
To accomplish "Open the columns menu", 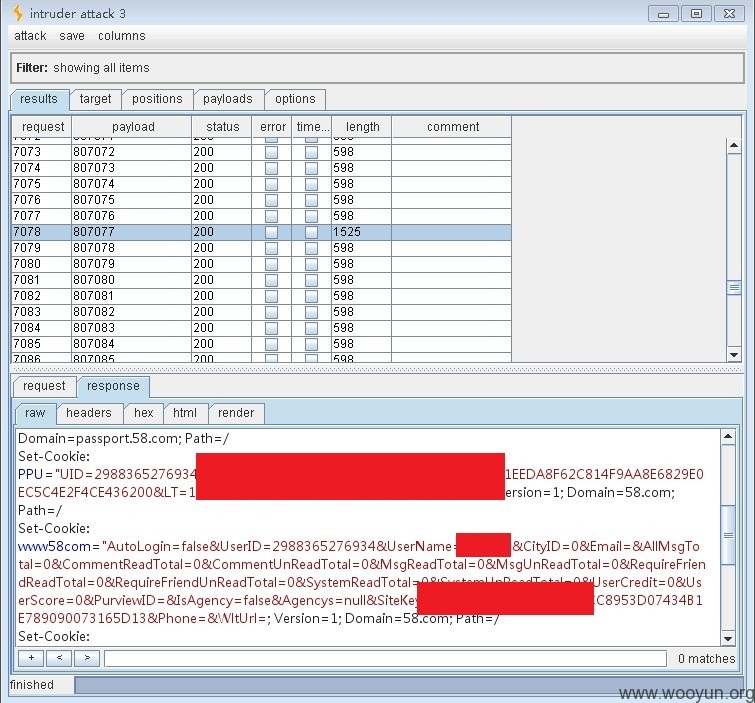I will click(x=122, y=36).
